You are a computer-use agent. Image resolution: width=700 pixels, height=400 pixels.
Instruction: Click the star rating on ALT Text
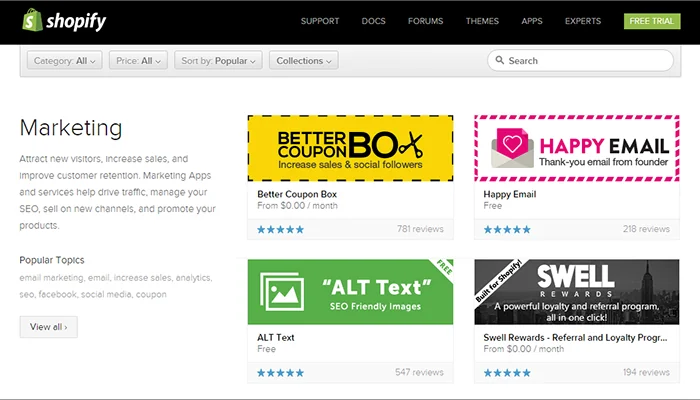pos(280,373)
